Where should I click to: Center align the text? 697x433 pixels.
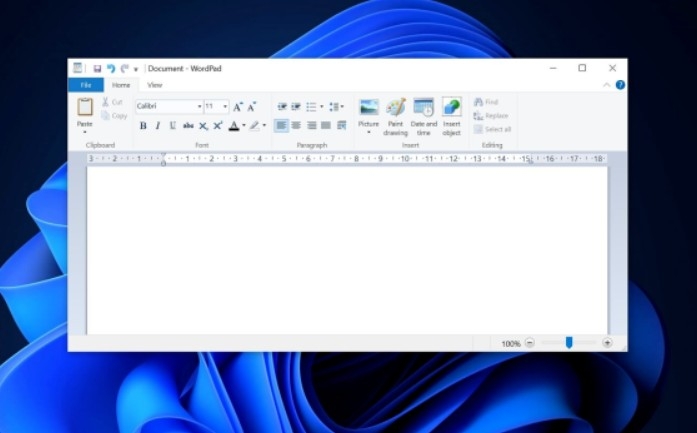296,126
